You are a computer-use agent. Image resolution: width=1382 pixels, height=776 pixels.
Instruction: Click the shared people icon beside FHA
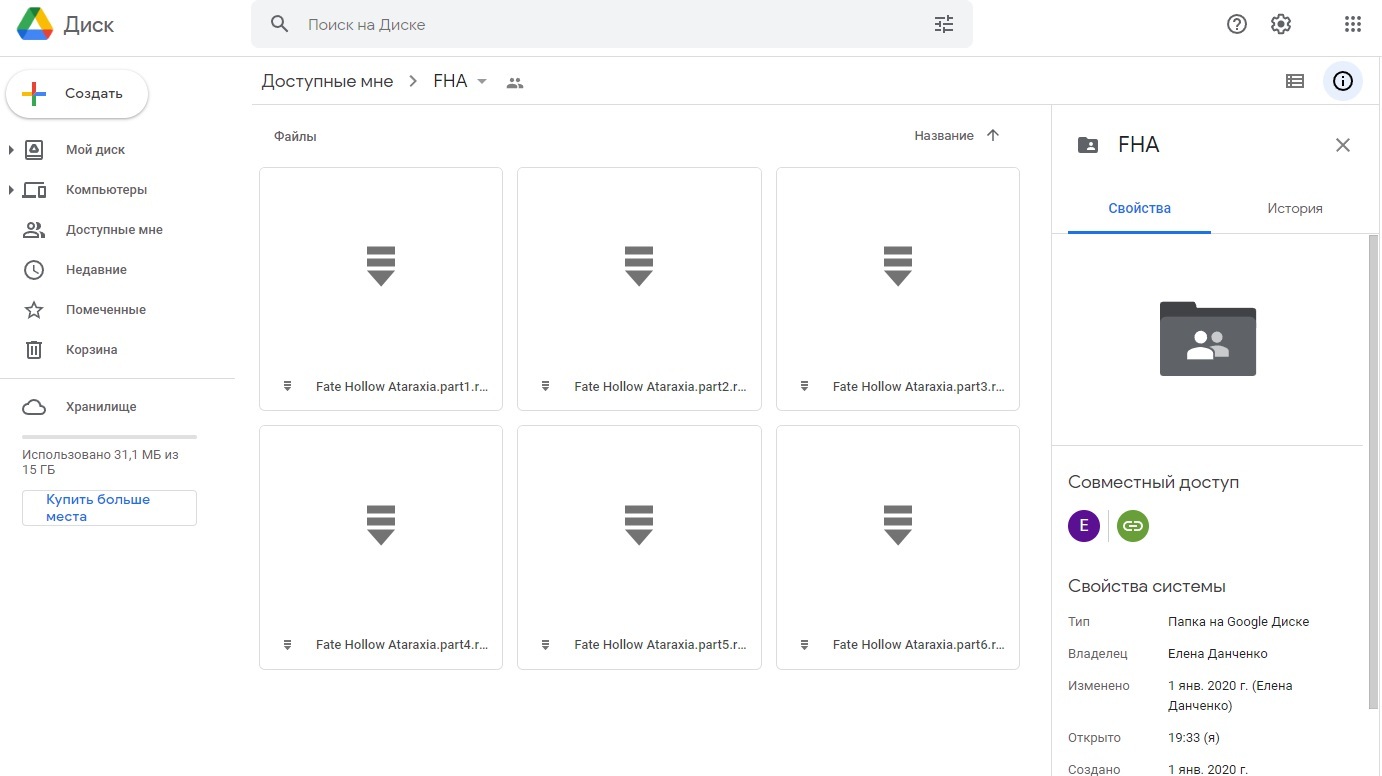point(515,83)
